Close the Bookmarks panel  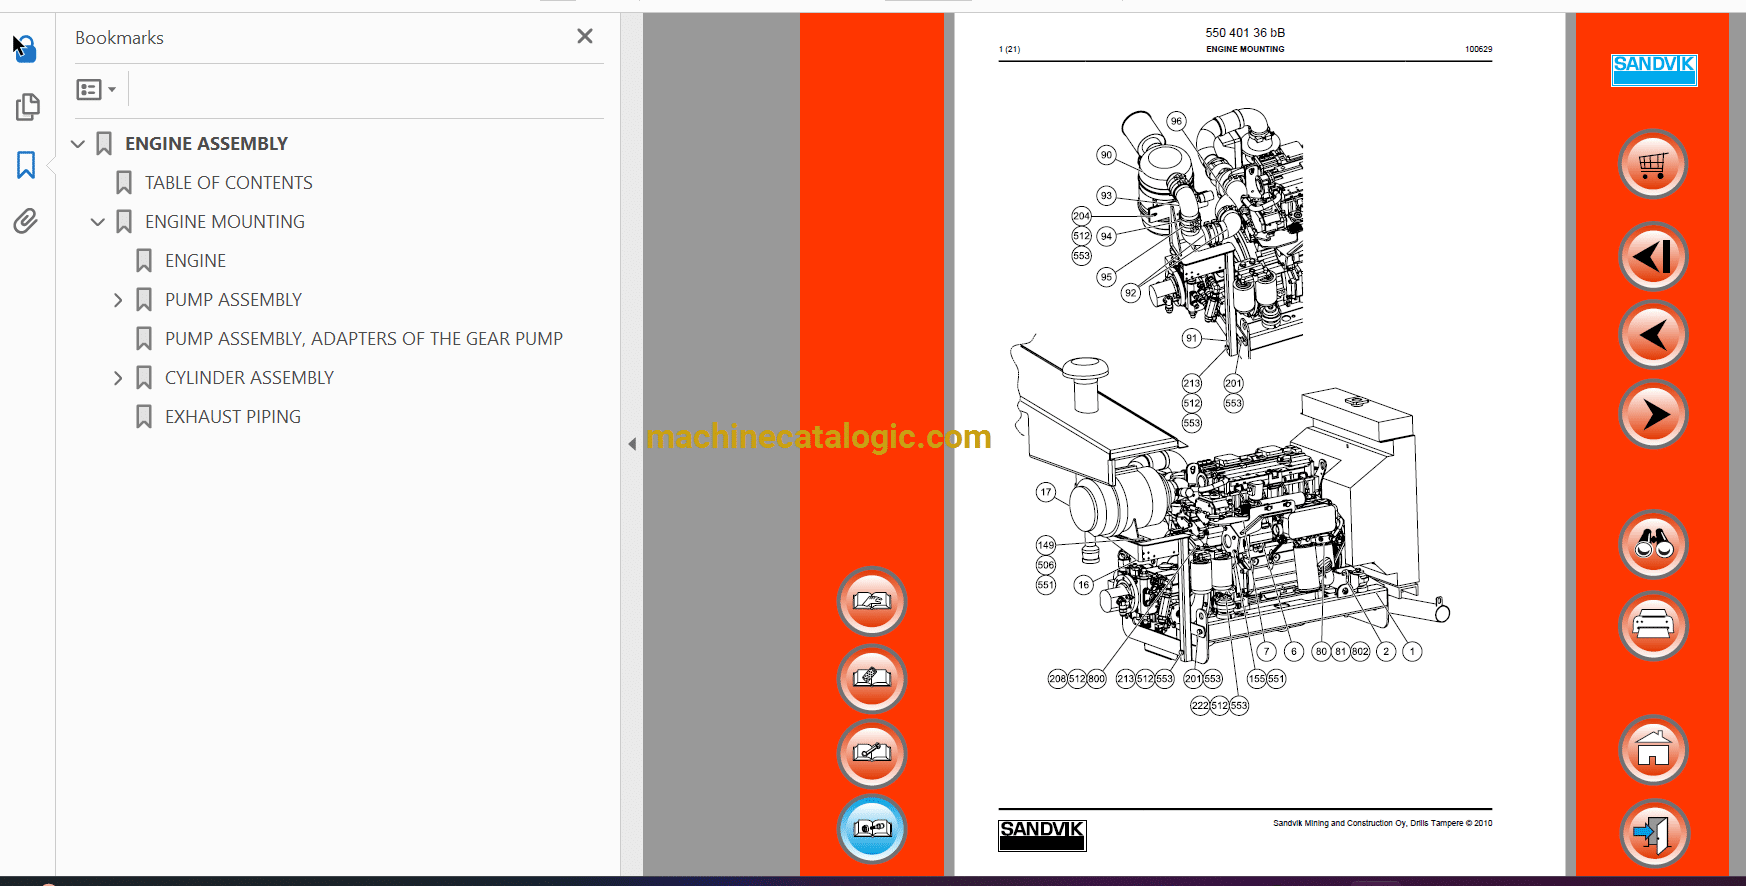pos(585,37)
